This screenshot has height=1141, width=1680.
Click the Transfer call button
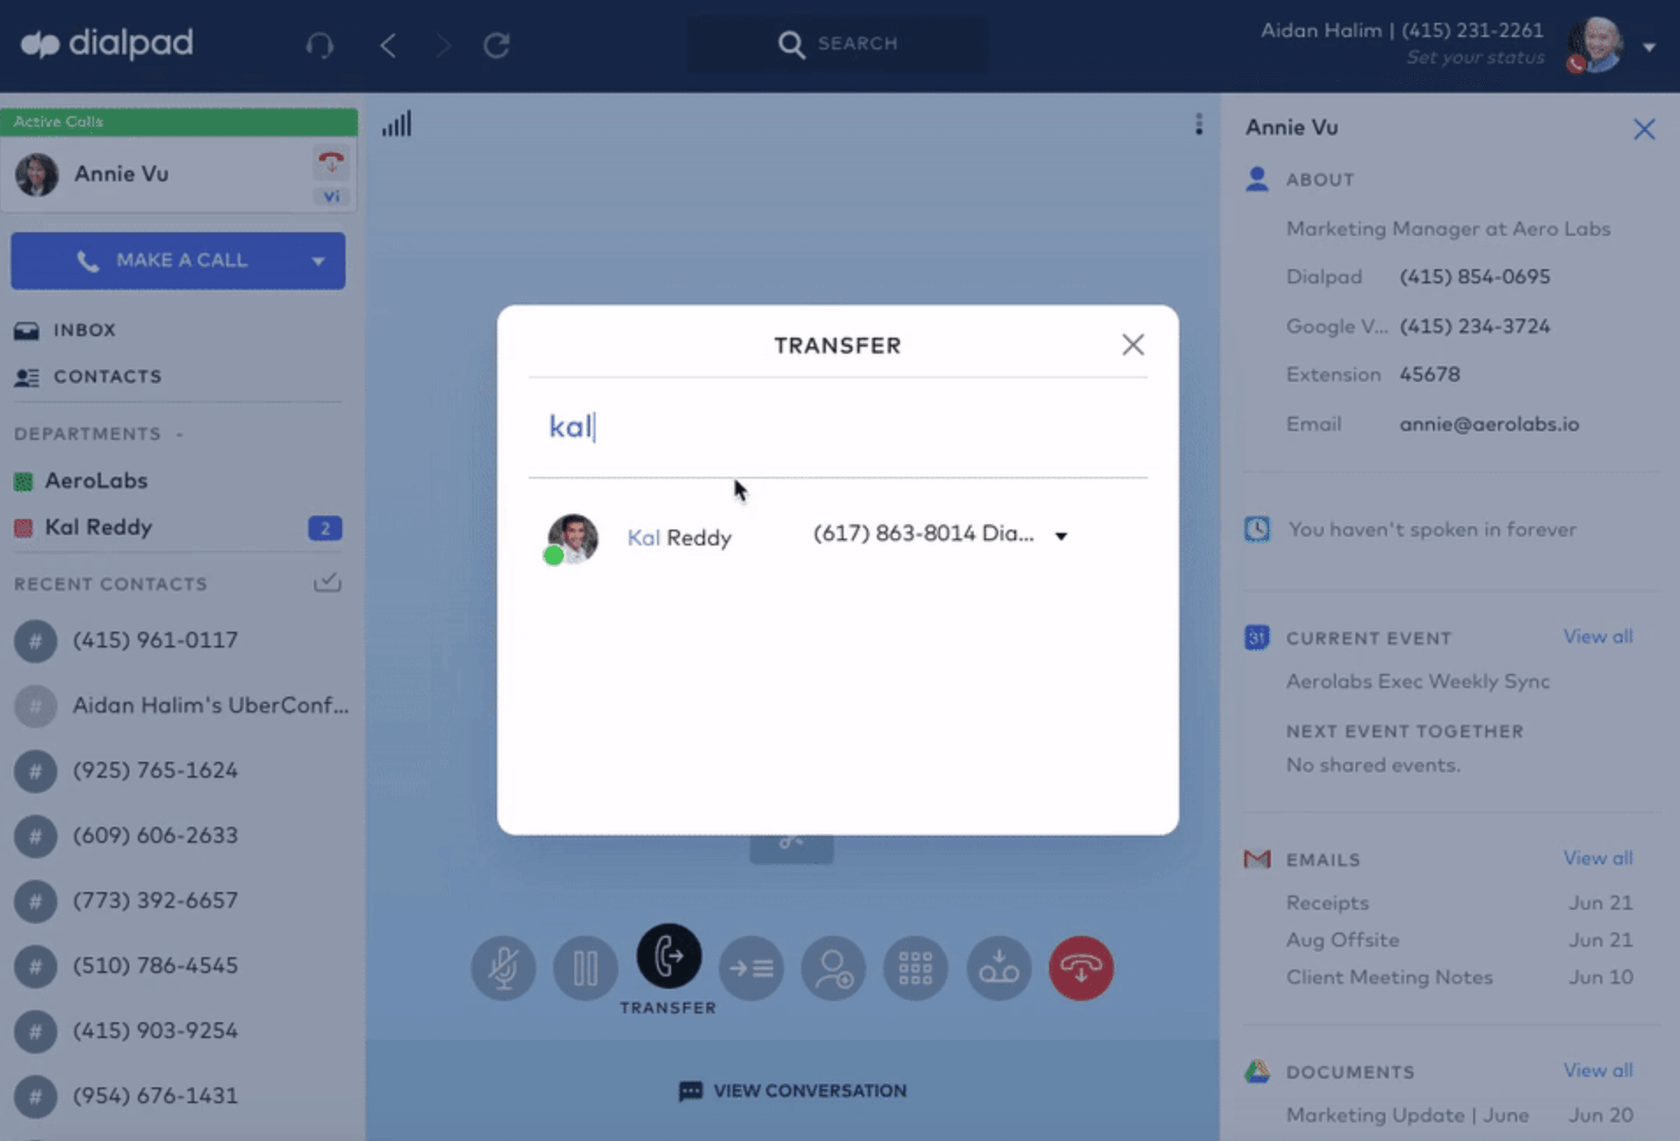[668, 956]
